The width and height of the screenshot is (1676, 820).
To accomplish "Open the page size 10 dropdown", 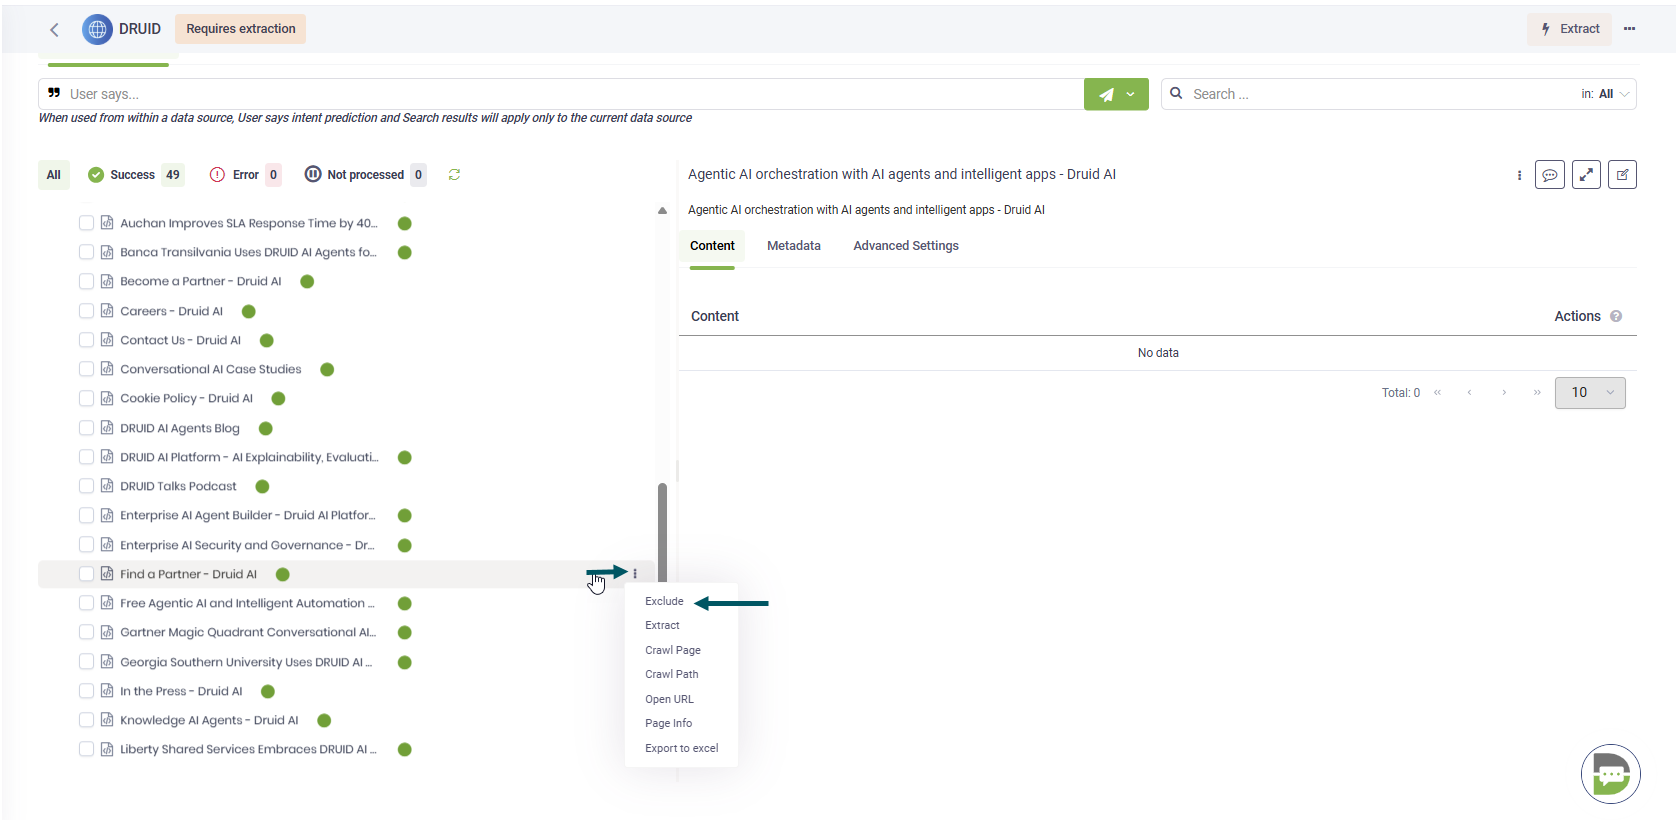I will (x=1590, y=393).
